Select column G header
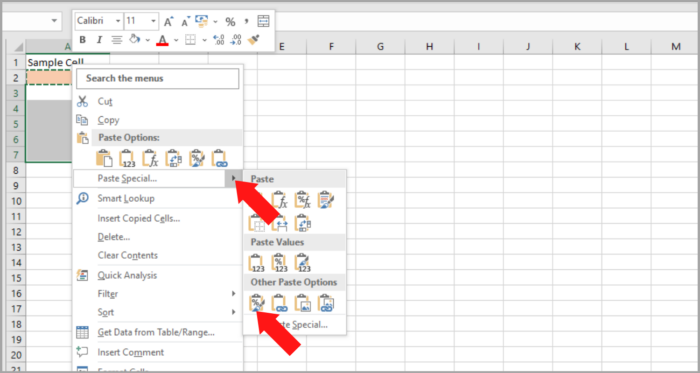The height and width of the screenshot is (373, 700). click(x=380, y=46)
